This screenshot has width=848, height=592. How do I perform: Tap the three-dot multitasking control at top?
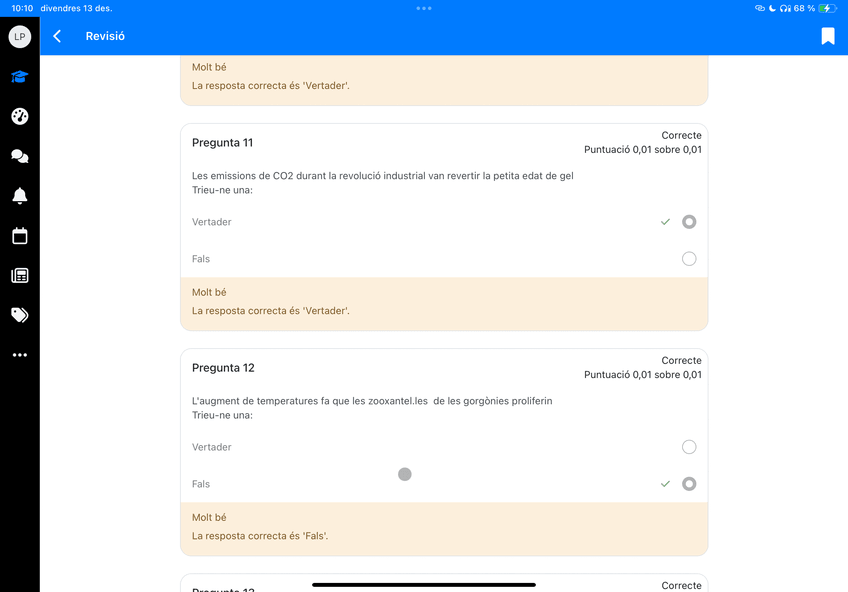(x=424, y=8)
